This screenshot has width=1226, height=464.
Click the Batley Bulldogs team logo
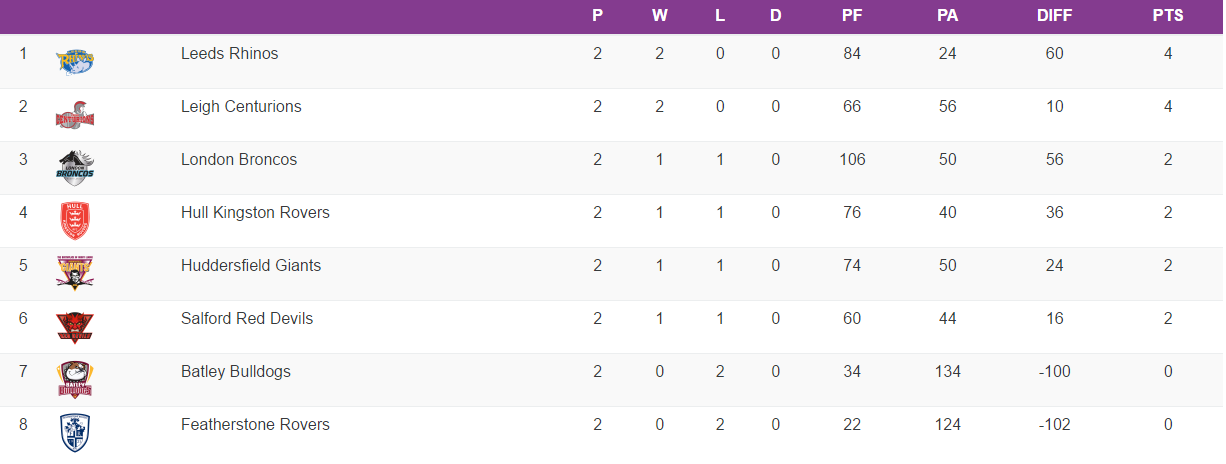(x=75, y=379)
